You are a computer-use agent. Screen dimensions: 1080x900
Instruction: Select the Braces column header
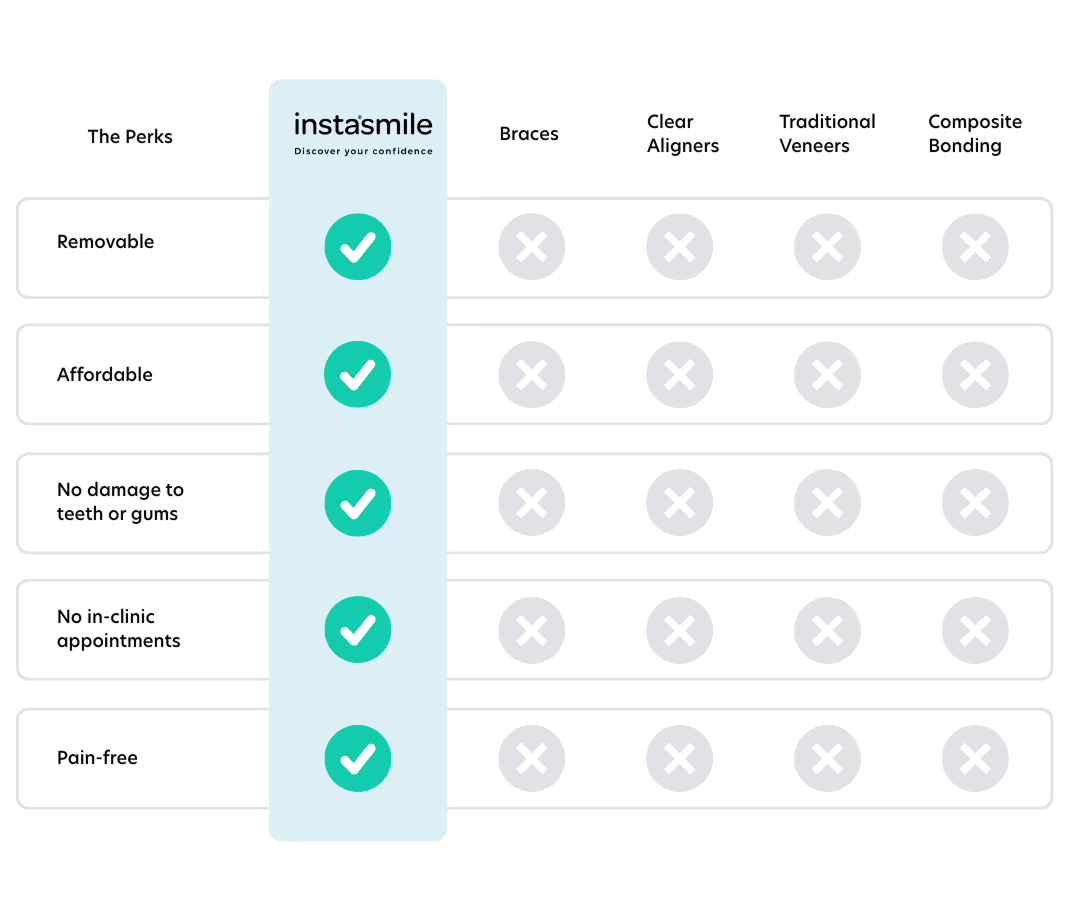[x=529, y=134]
